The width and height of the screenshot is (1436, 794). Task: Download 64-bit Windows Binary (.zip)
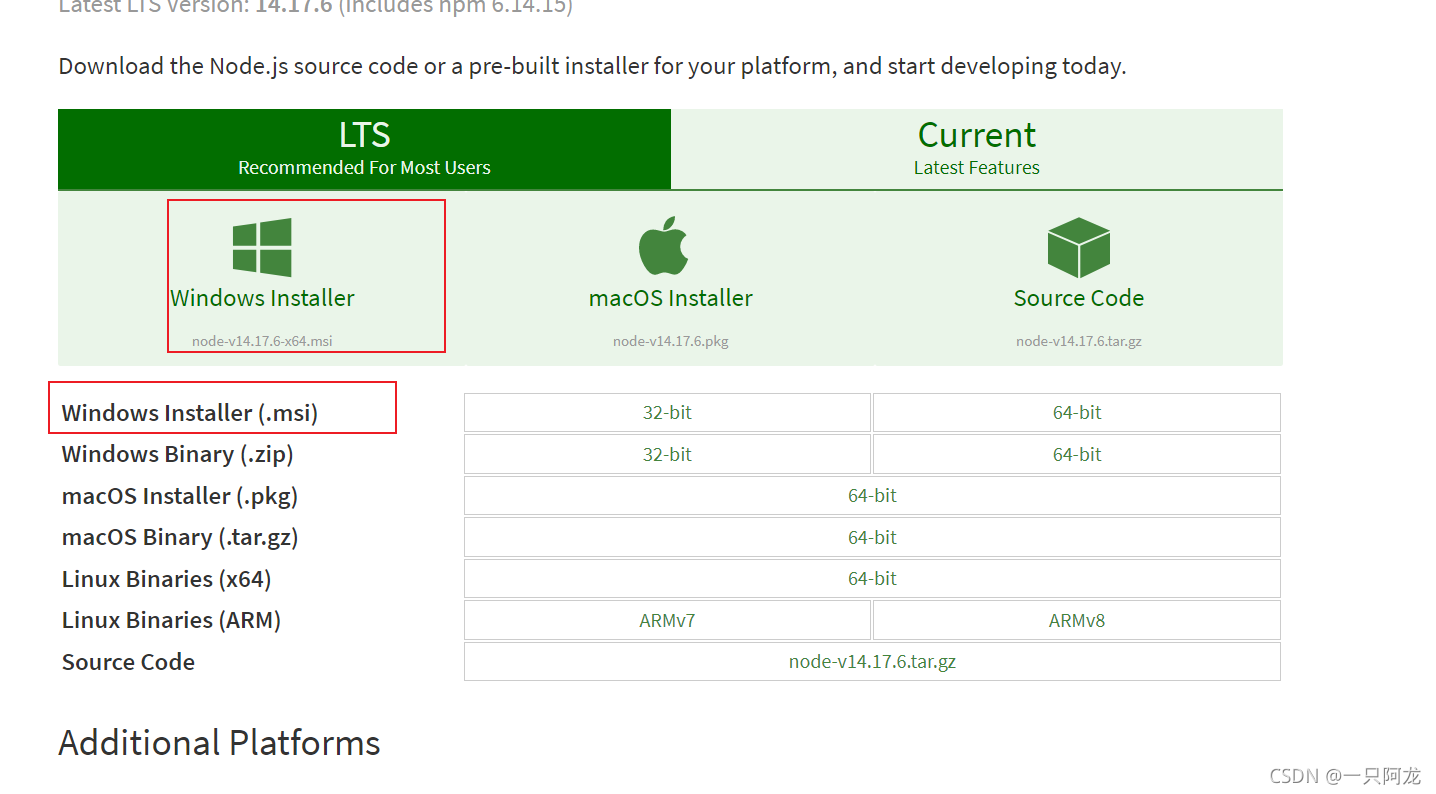coord(1077,454)
